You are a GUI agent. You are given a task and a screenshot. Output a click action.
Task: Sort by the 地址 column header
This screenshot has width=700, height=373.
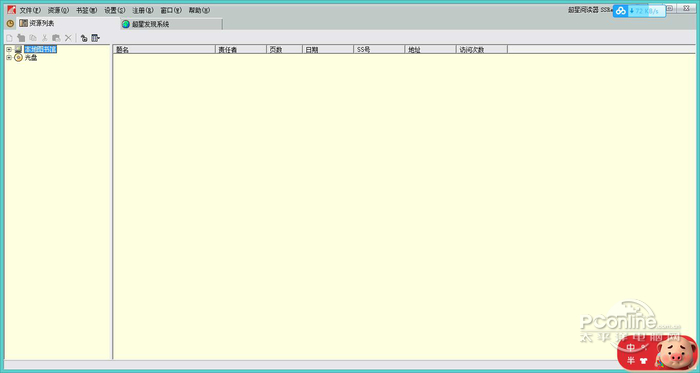430,50
